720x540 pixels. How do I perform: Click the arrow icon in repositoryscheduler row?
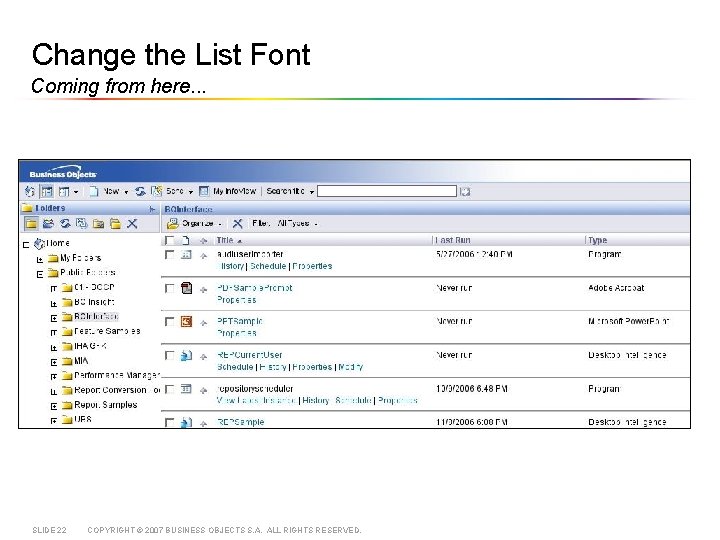tap(203, 390)
